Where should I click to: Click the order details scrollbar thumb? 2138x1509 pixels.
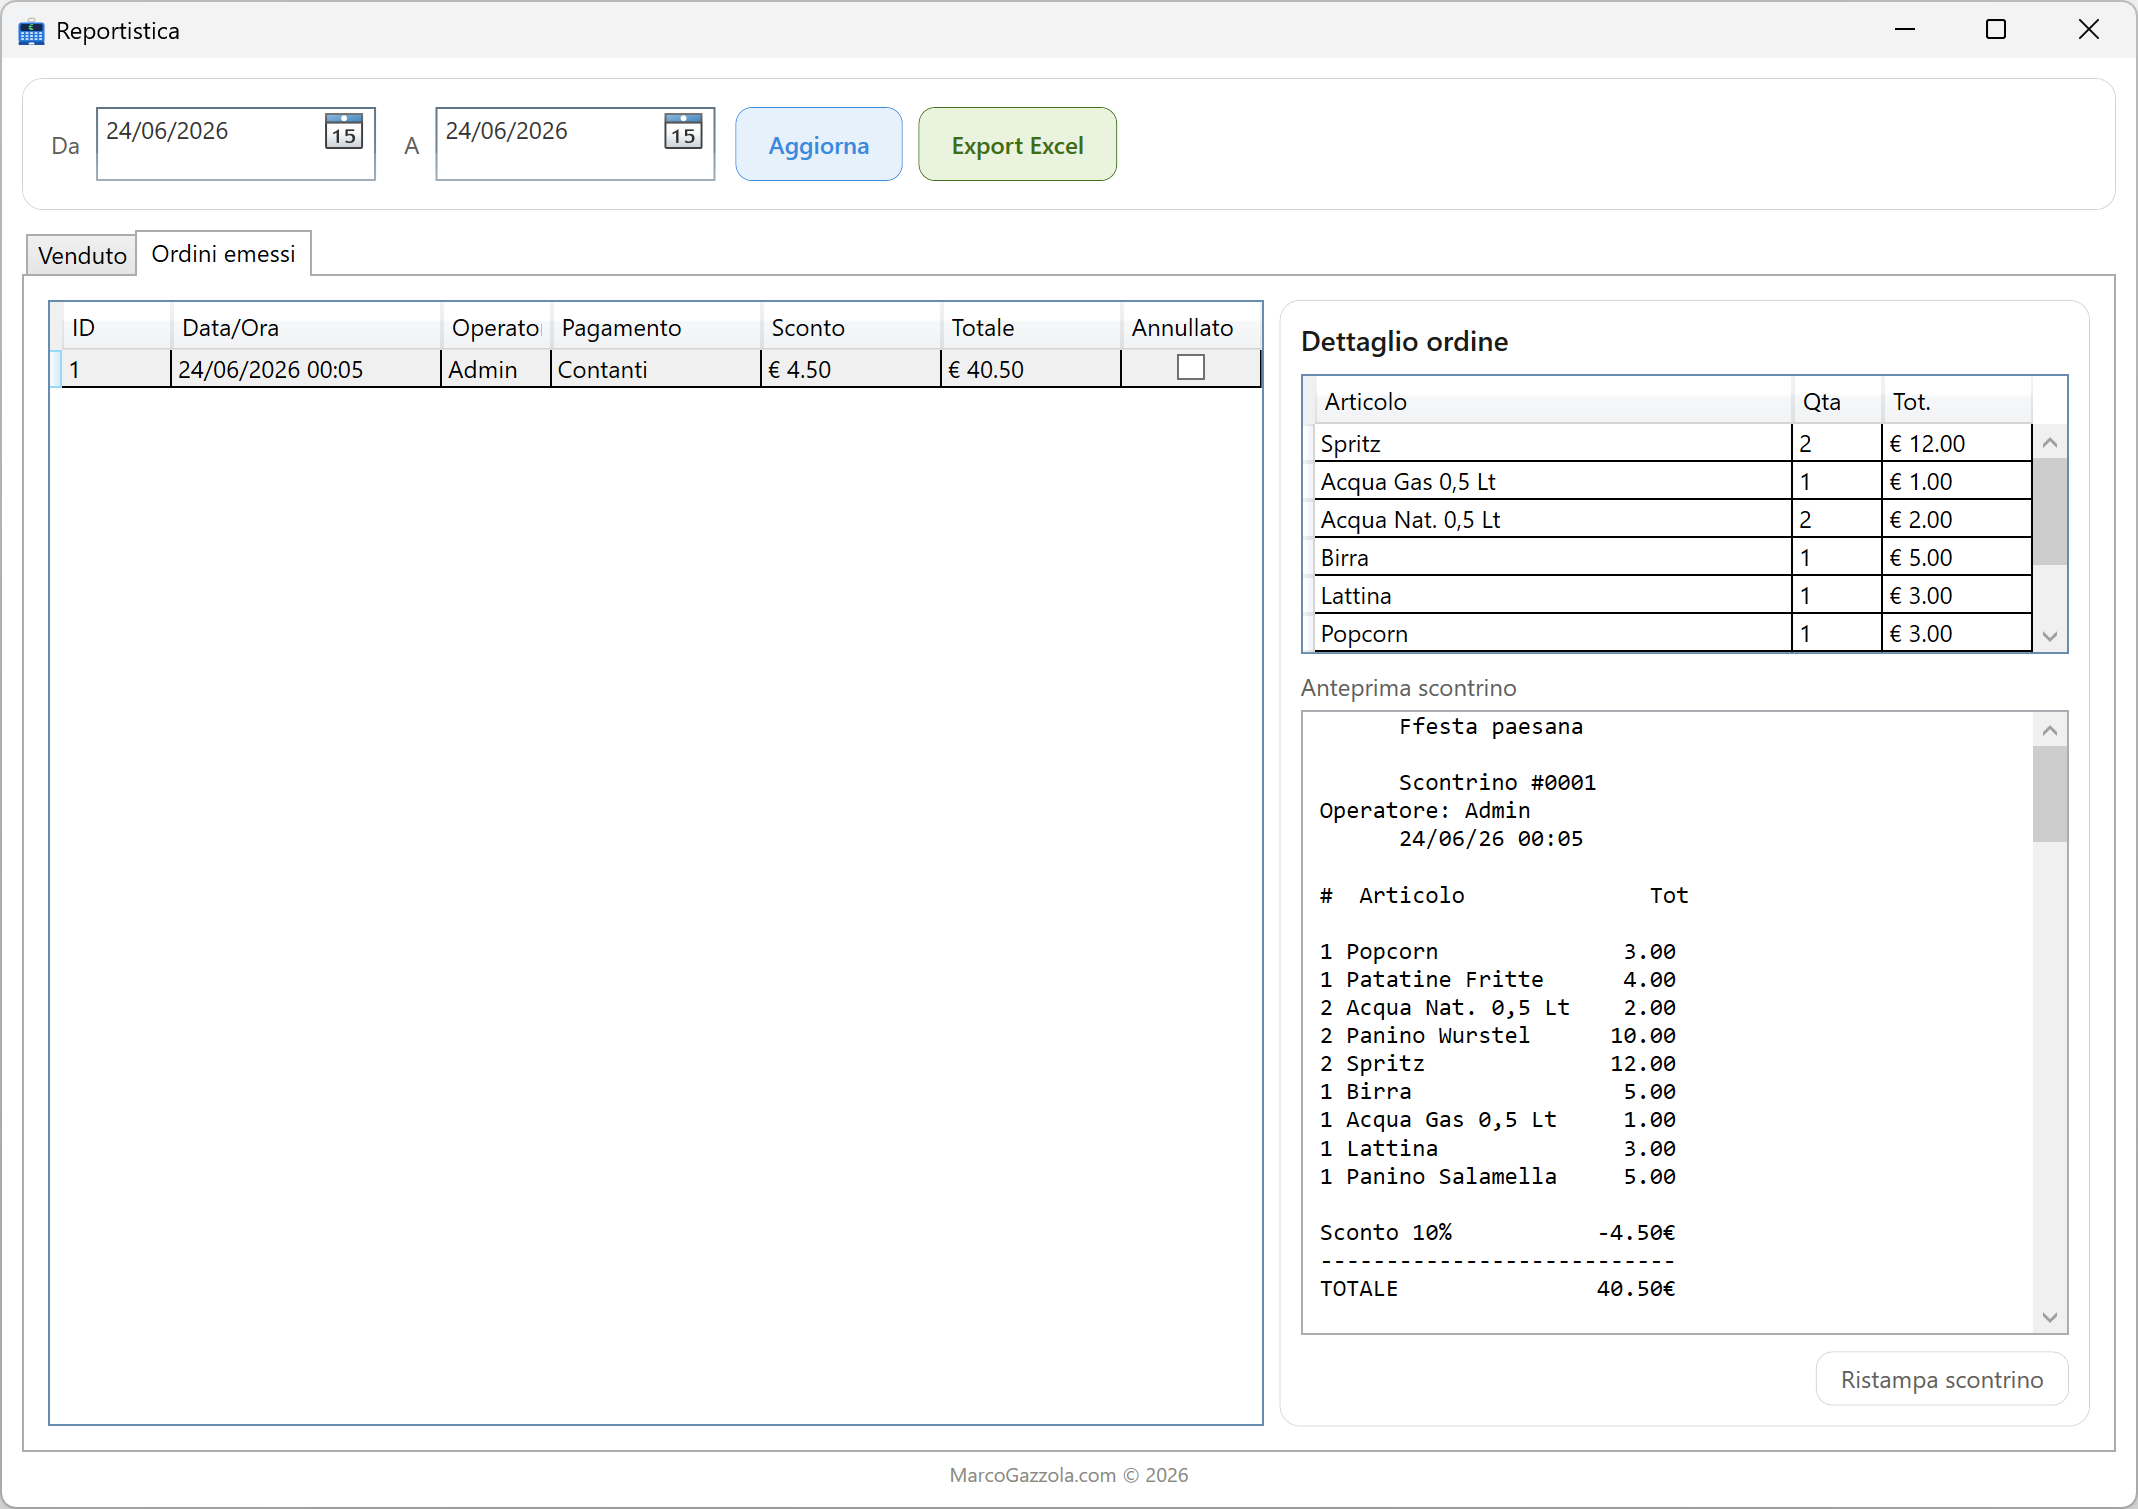[x=2050, y=512]
